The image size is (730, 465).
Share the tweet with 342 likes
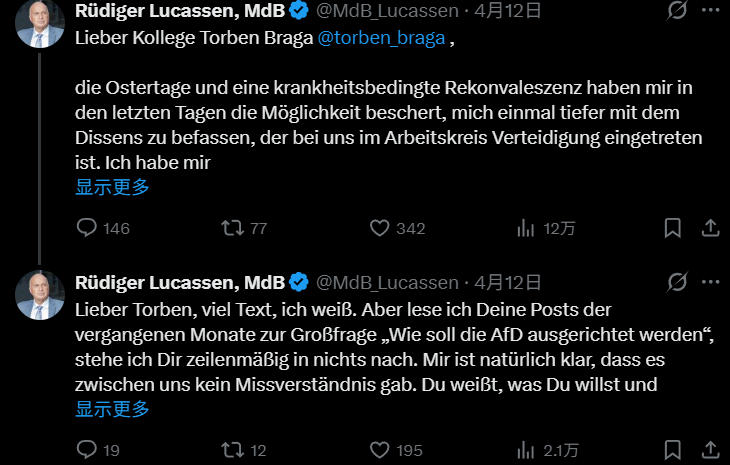[x=709, y=228]
